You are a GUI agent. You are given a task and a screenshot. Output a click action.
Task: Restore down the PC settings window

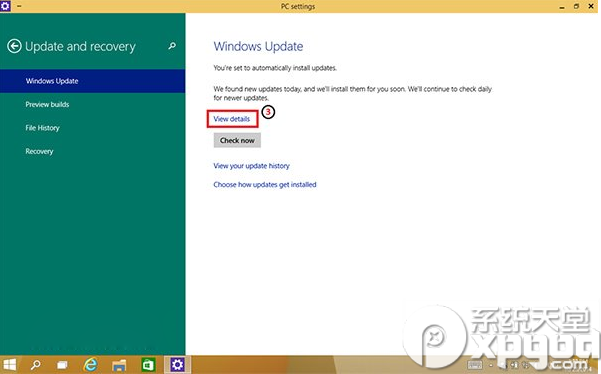click(x=576, y=6)
